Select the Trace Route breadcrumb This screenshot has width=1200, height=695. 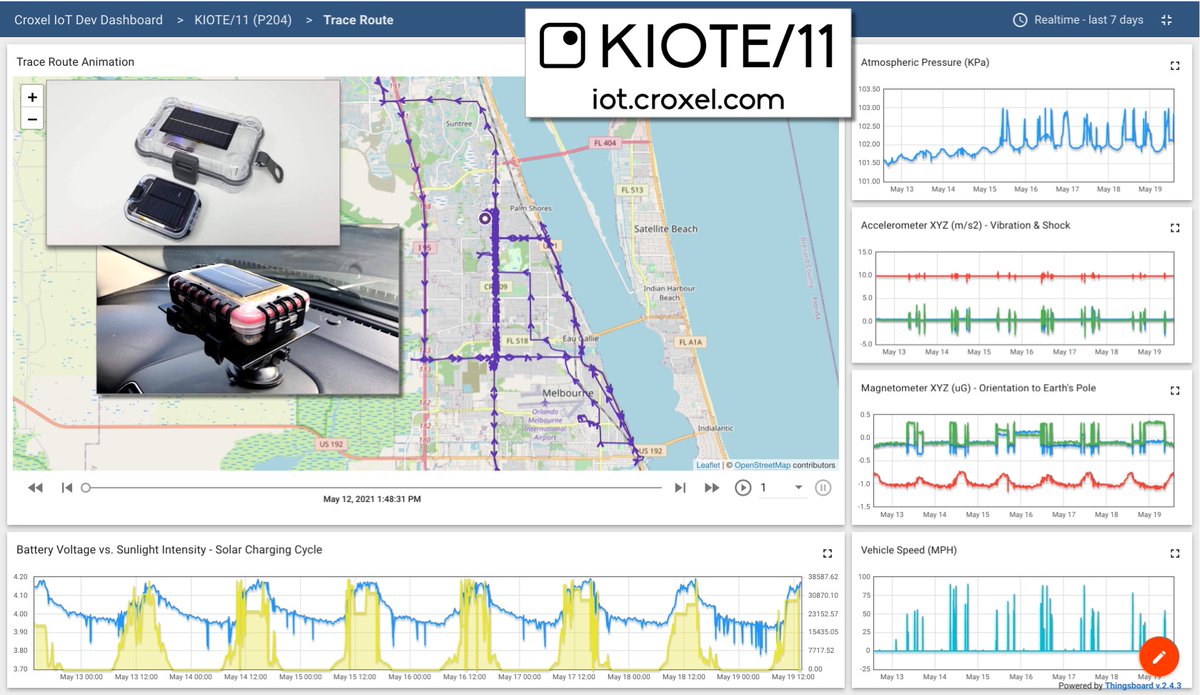[358, 20]
